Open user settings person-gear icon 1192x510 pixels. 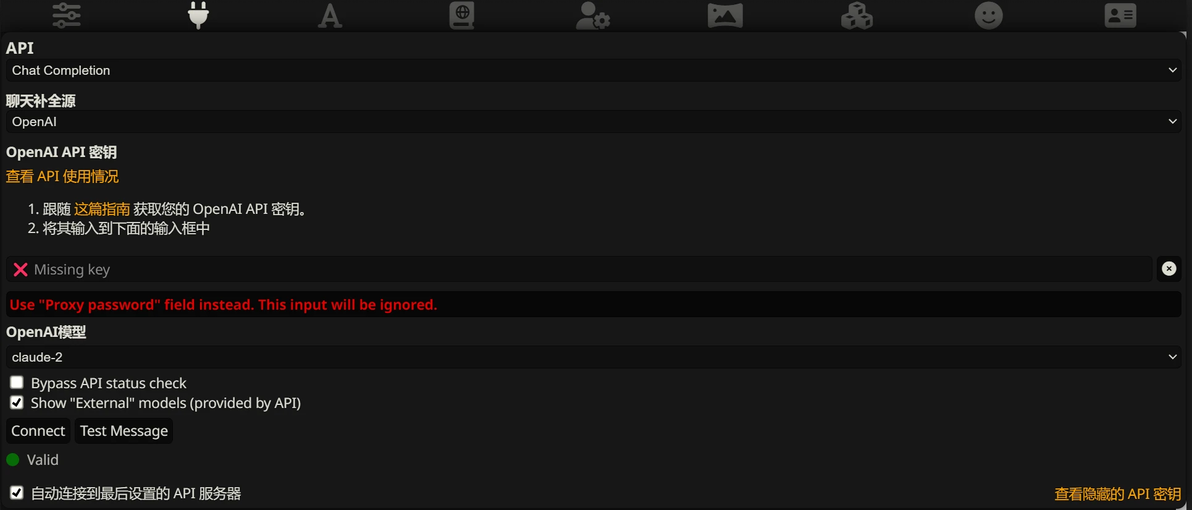[x=593, y=15]
